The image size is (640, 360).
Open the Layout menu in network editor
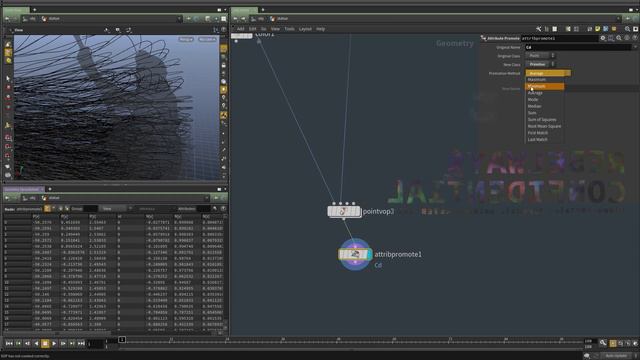305,29
